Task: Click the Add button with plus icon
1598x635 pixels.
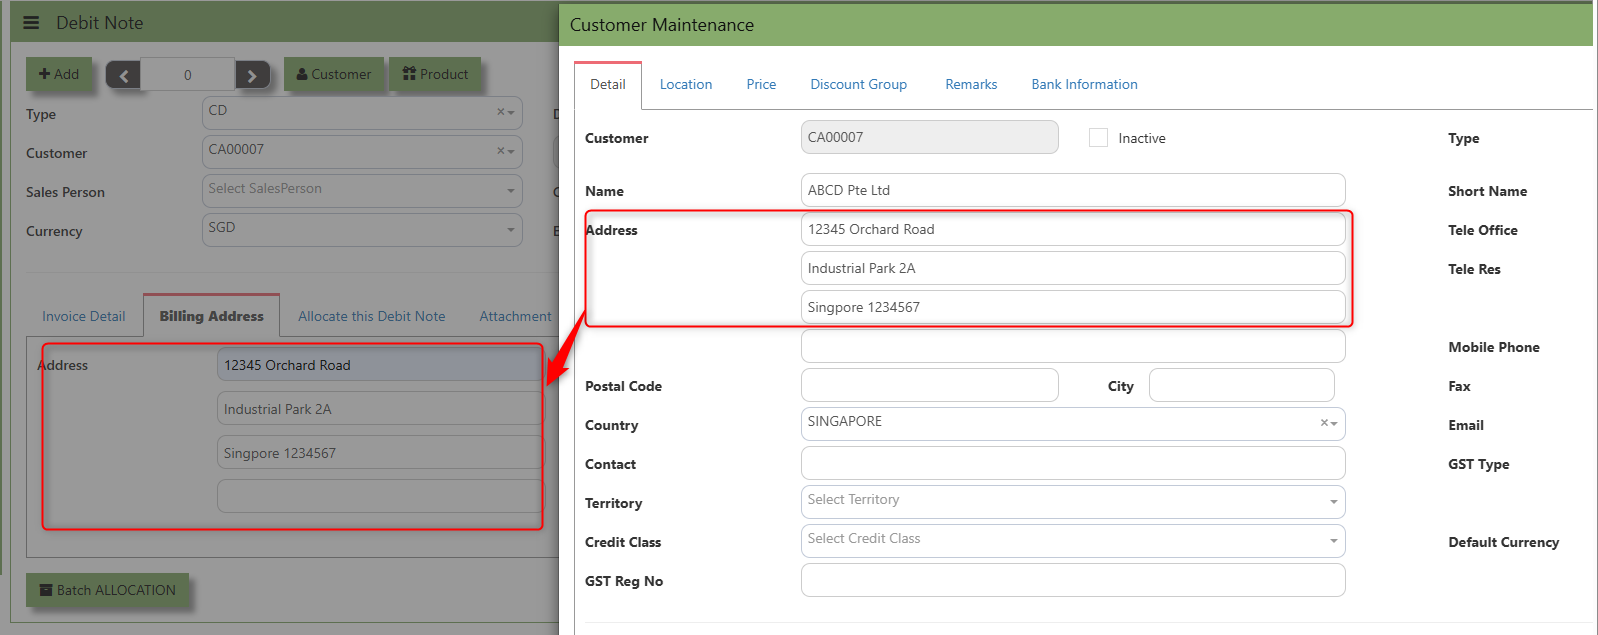Action: tap(59, 74)
